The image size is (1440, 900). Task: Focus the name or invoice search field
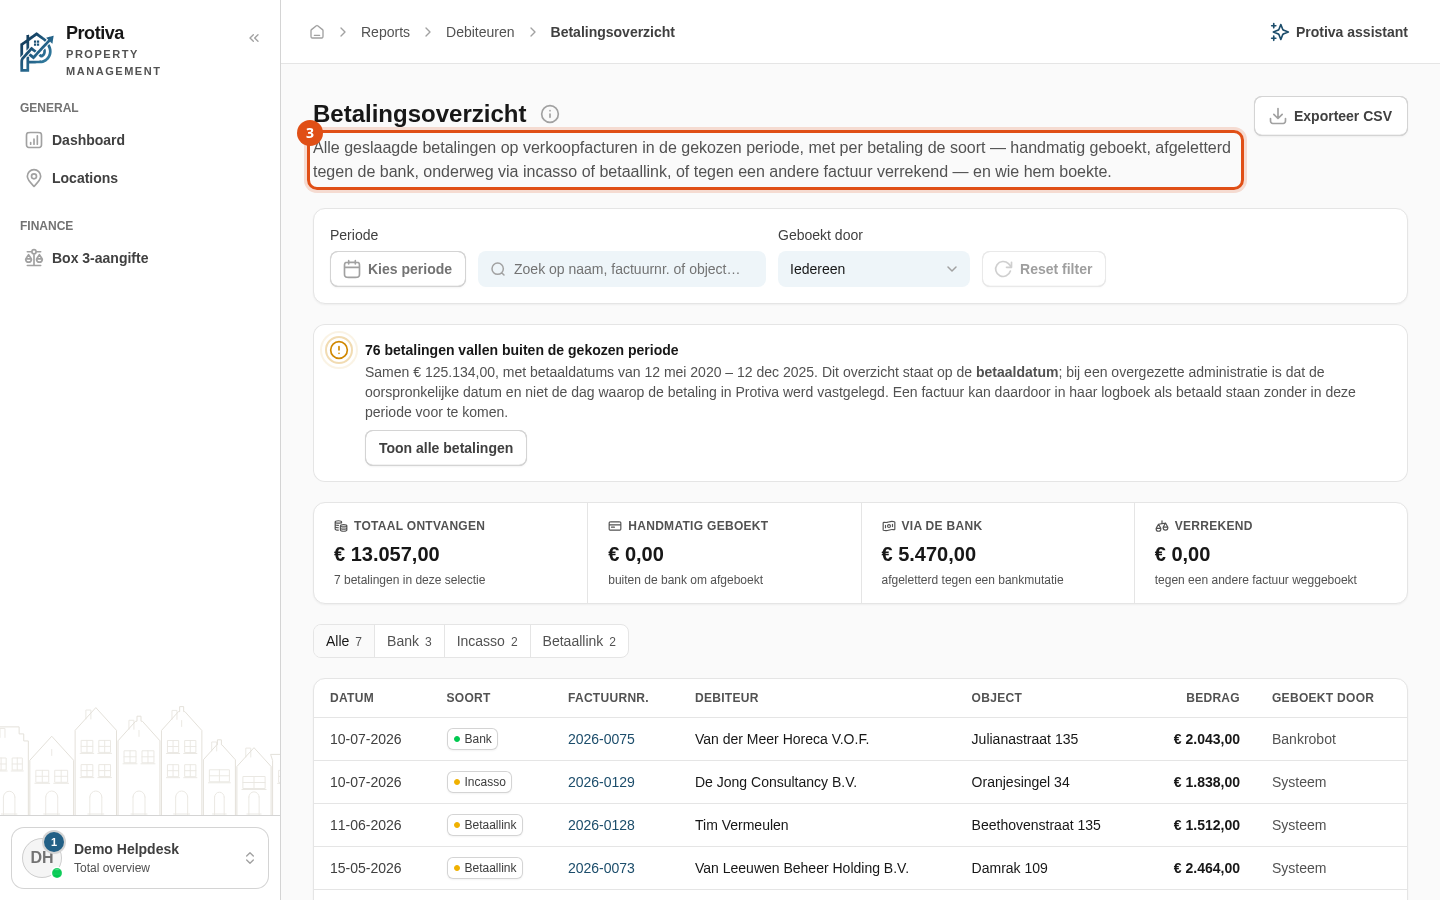pyautogui.click(x=622, y=269)
